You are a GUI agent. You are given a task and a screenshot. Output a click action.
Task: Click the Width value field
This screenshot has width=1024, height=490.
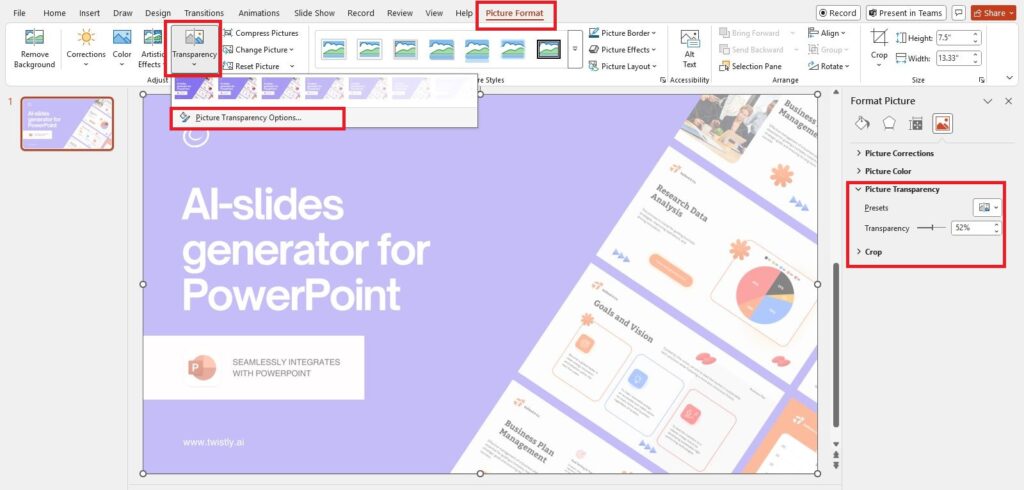tap(953, 58)
